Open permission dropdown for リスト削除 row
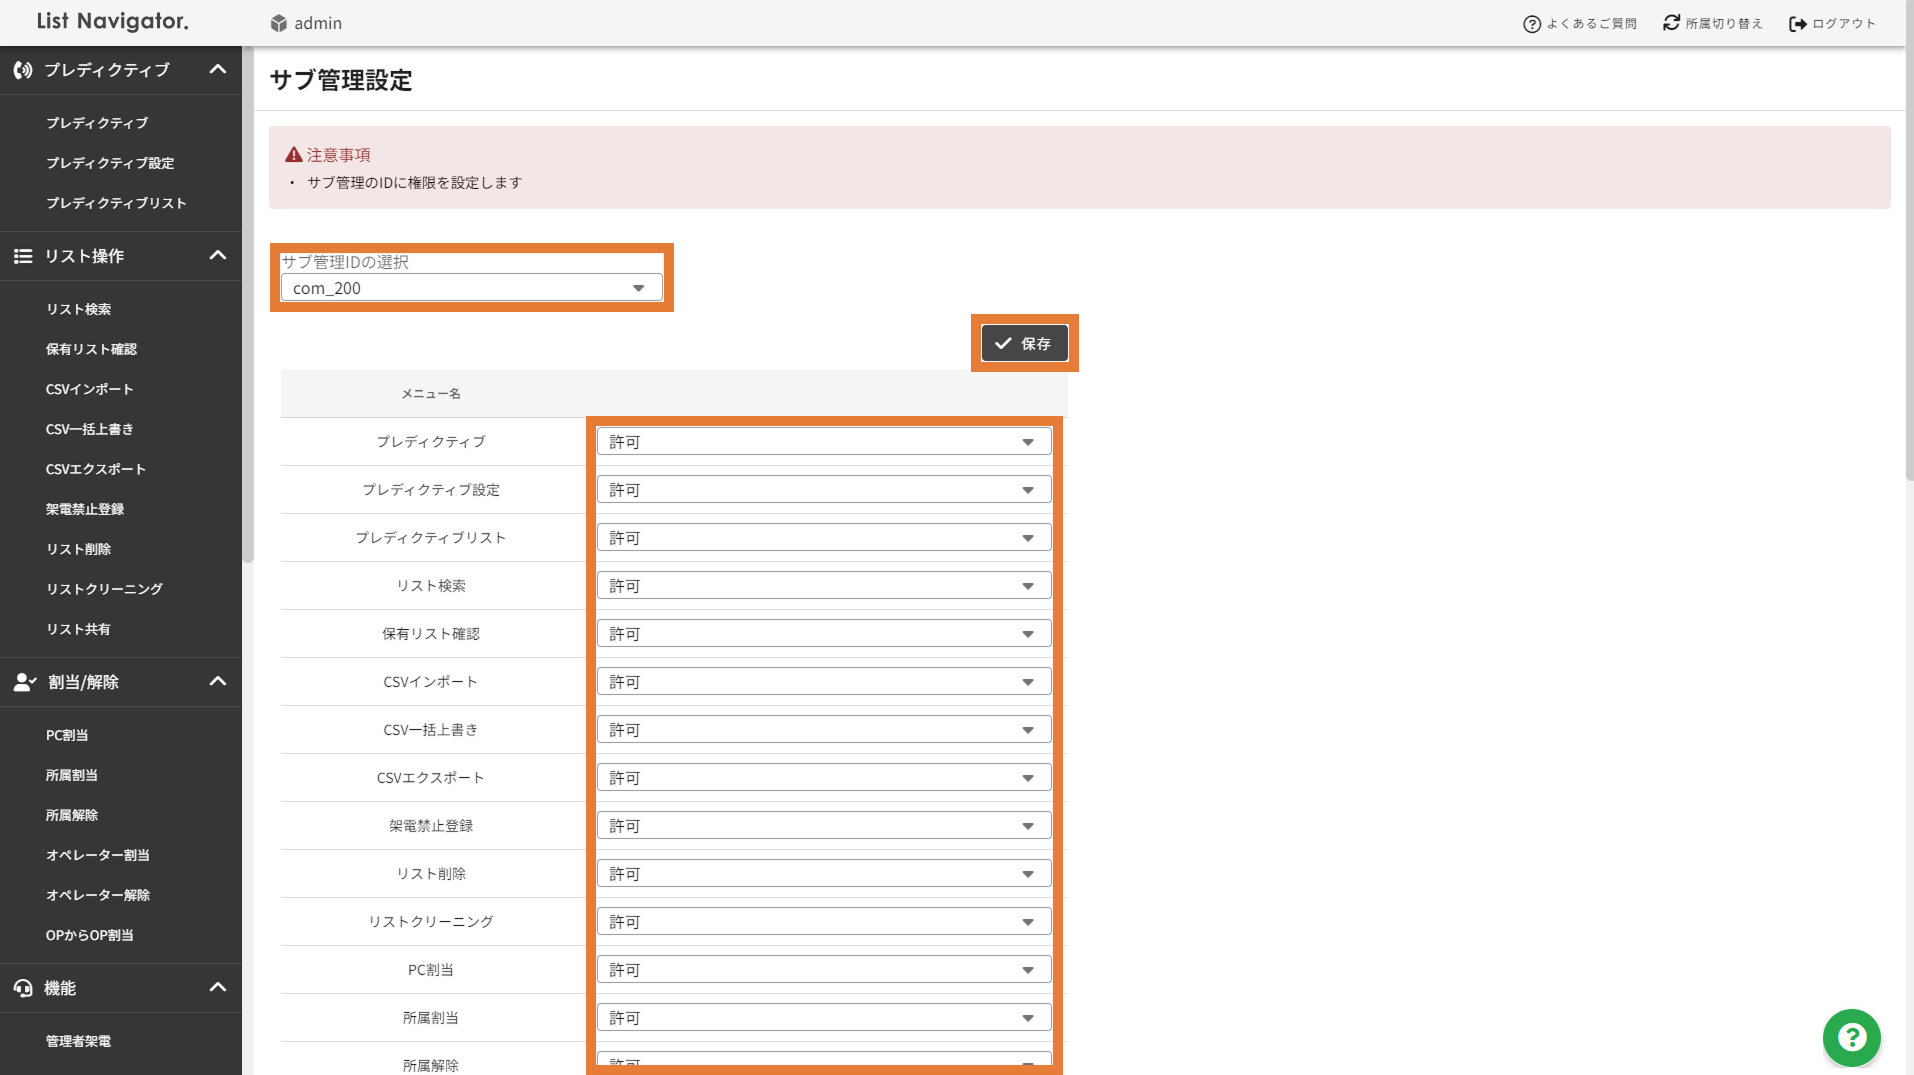The image size is (1914, 1075). tap(823, 874)
